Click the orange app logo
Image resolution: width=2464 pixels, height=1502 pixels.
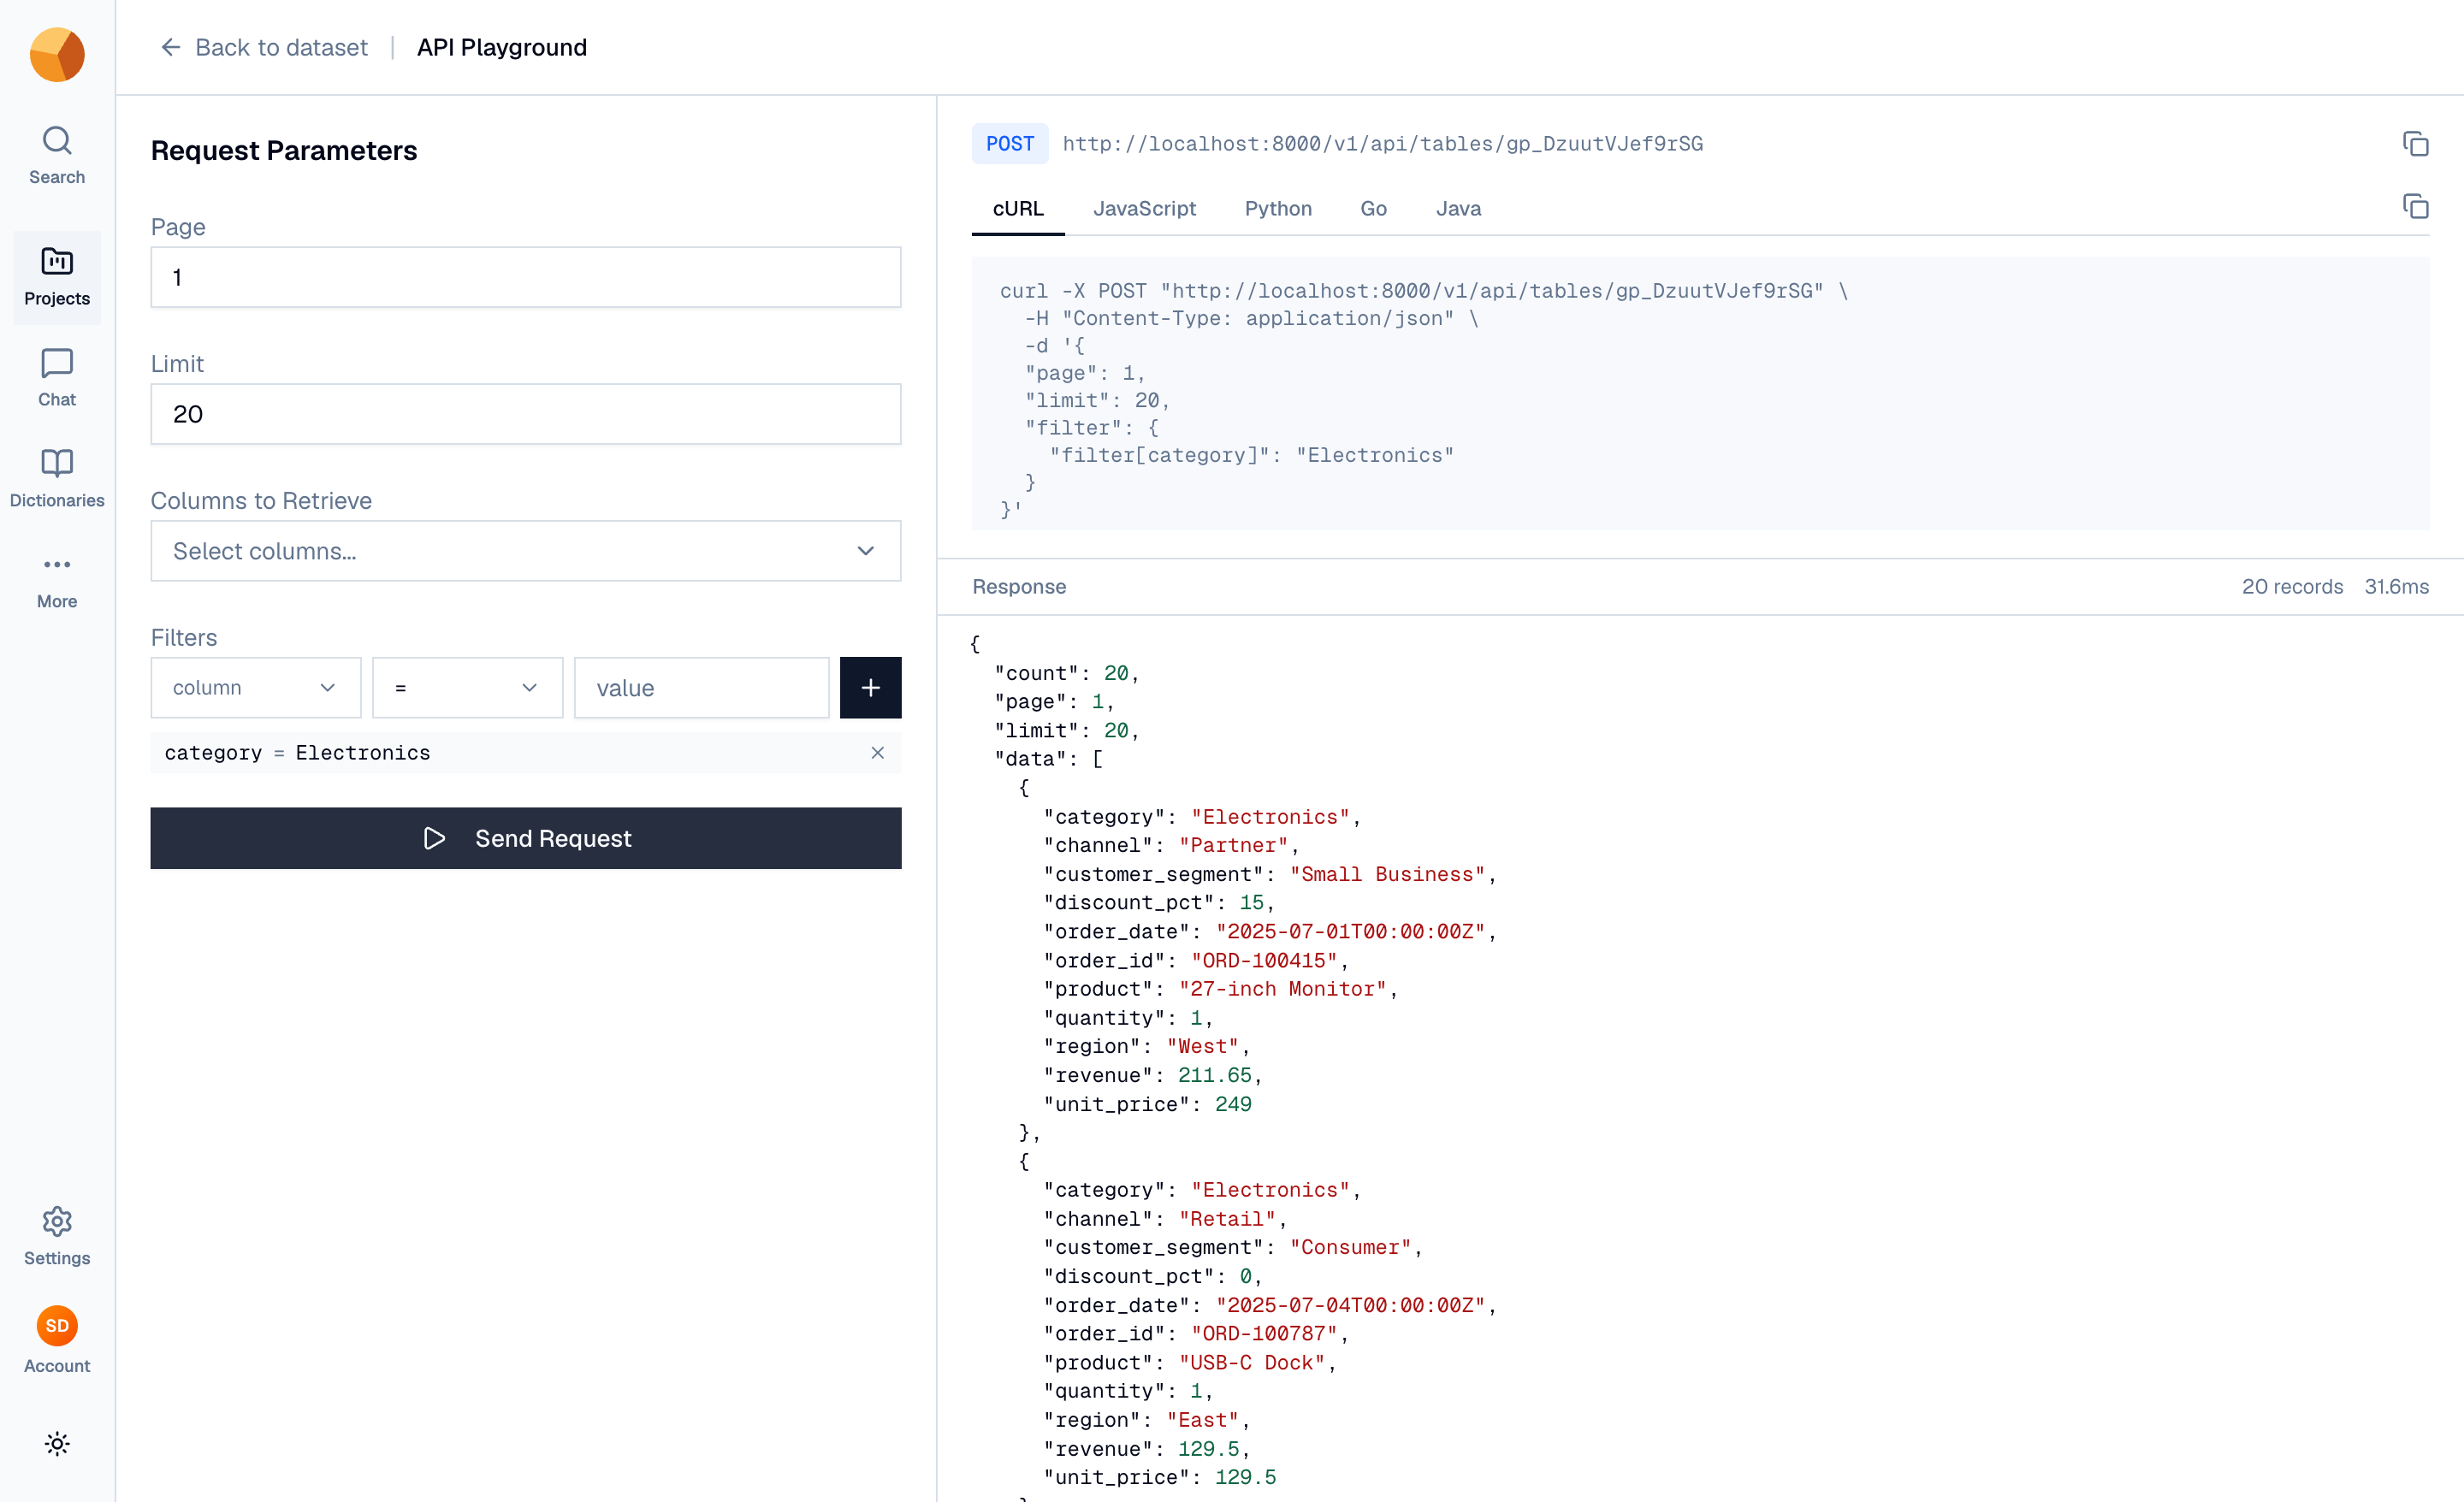tap(57, 54)
